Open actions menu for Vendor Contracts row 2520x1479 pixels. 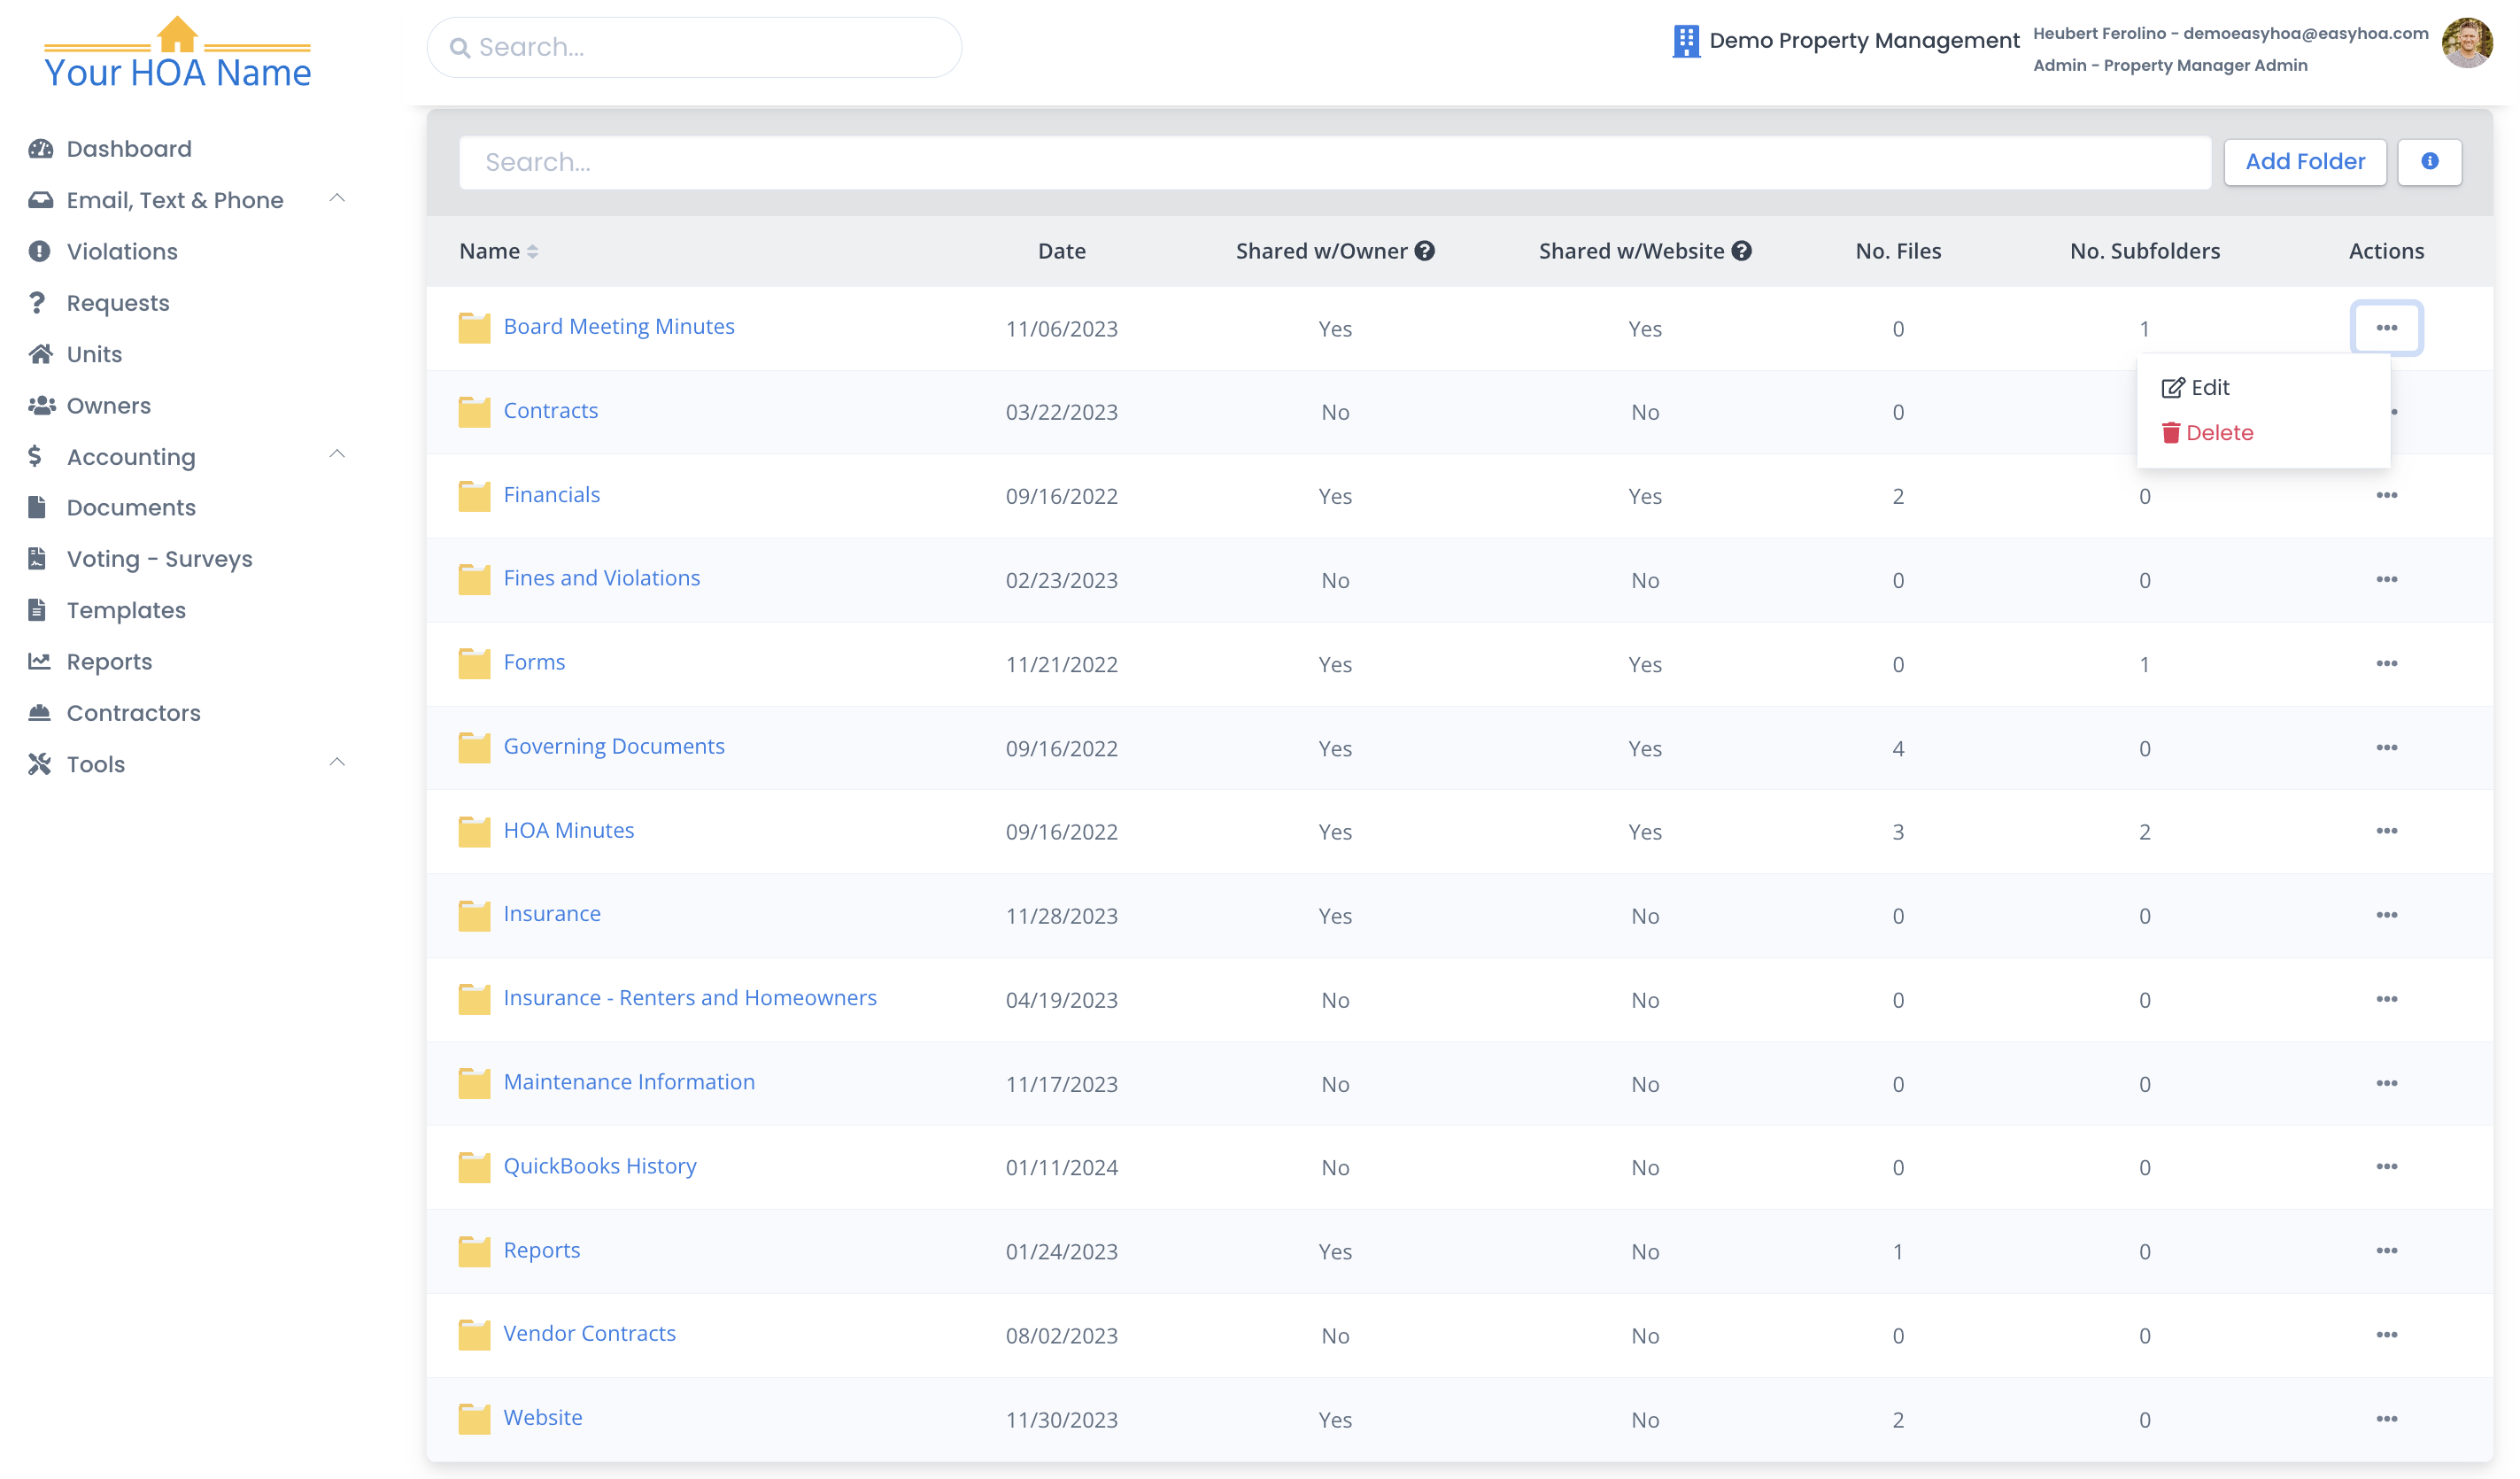click(x=2386, y=1335)
